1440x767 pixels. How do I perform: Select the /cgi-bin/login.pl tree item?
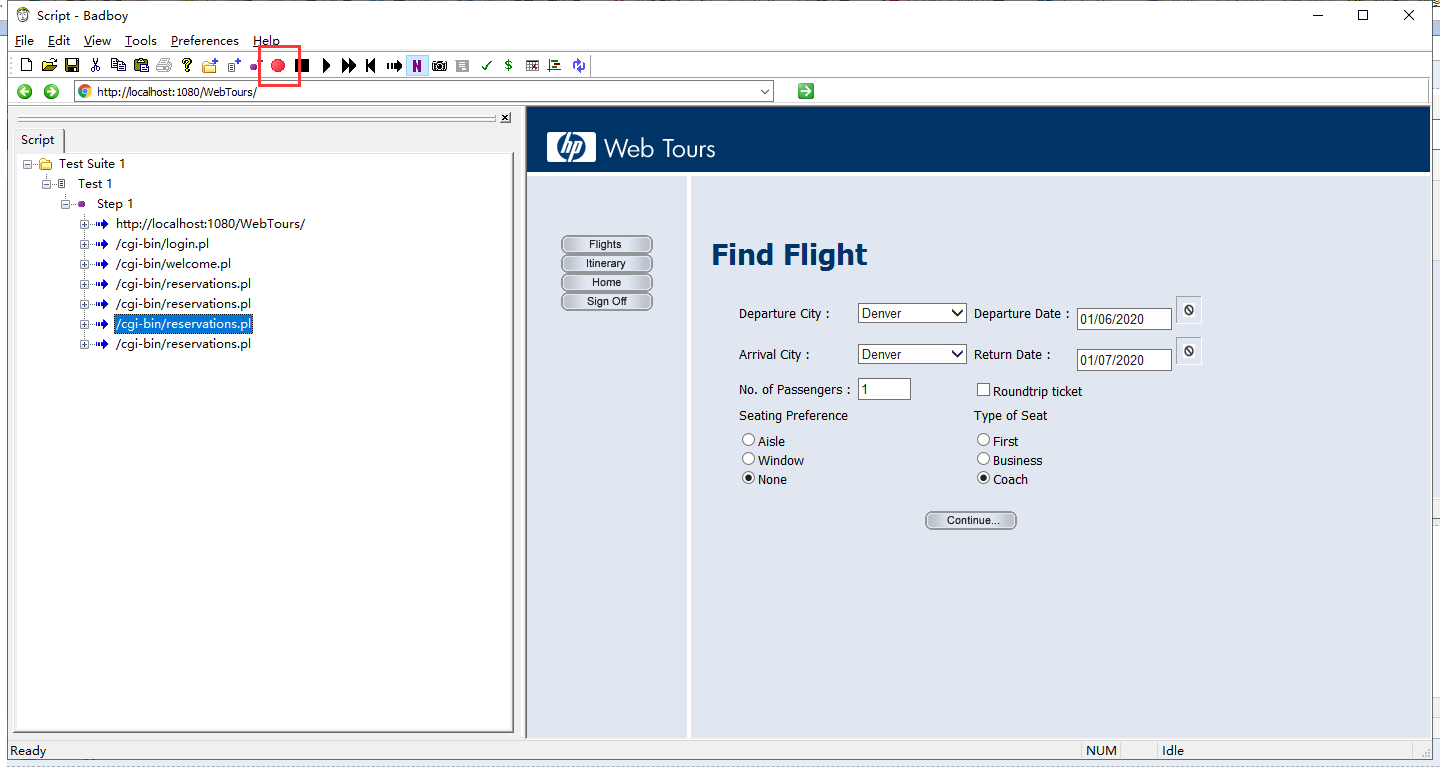[162, 244]
